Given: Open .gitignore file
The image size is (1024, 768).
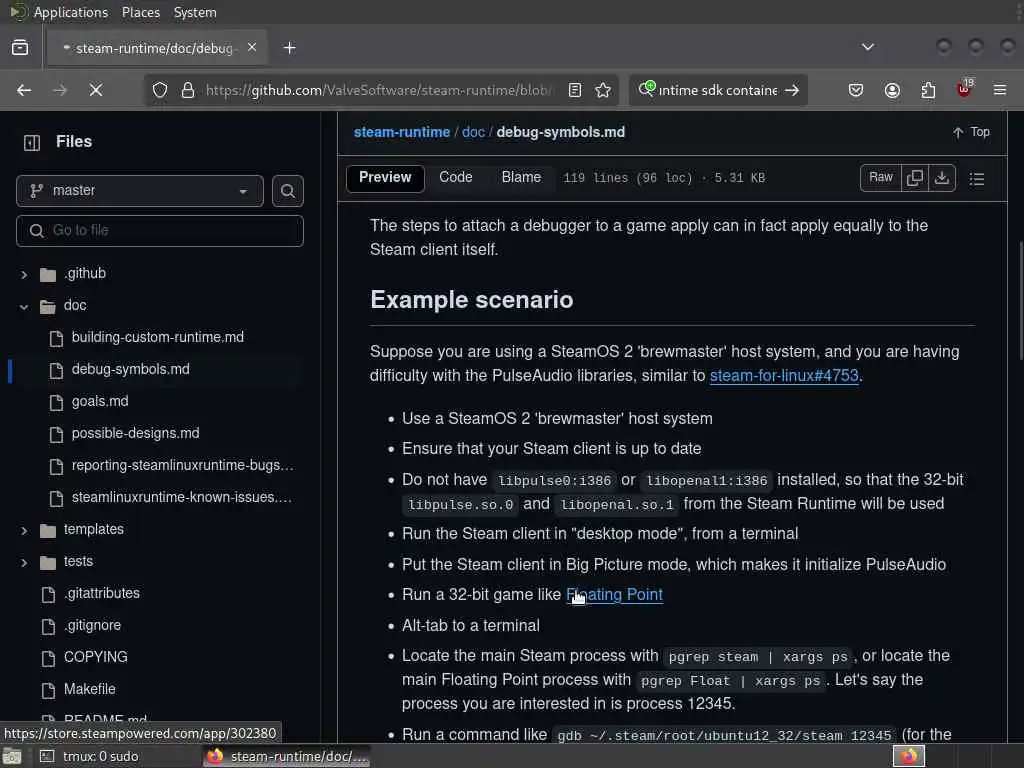Looking at the screenshot, I should click(92, 626).
